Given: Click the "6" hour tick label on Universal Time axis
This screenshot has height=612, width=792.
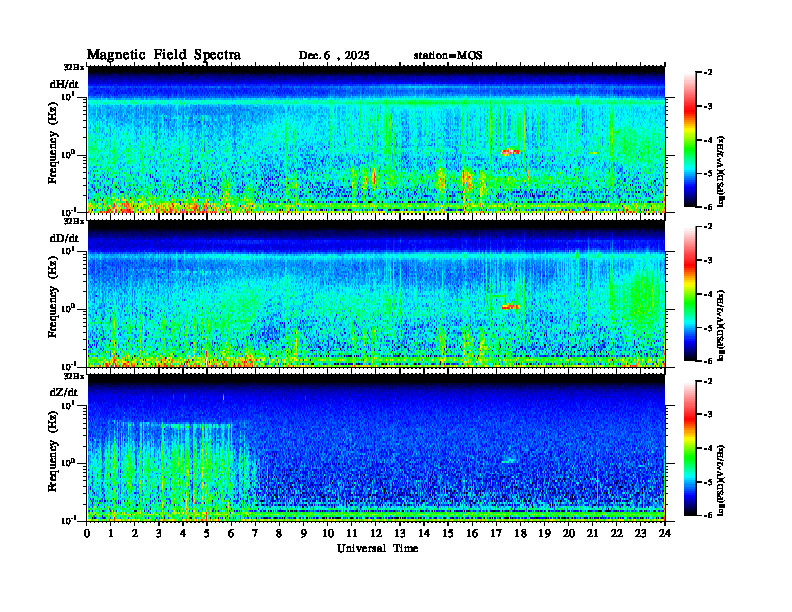Looking at the screenshot, I should click(231, 534).
